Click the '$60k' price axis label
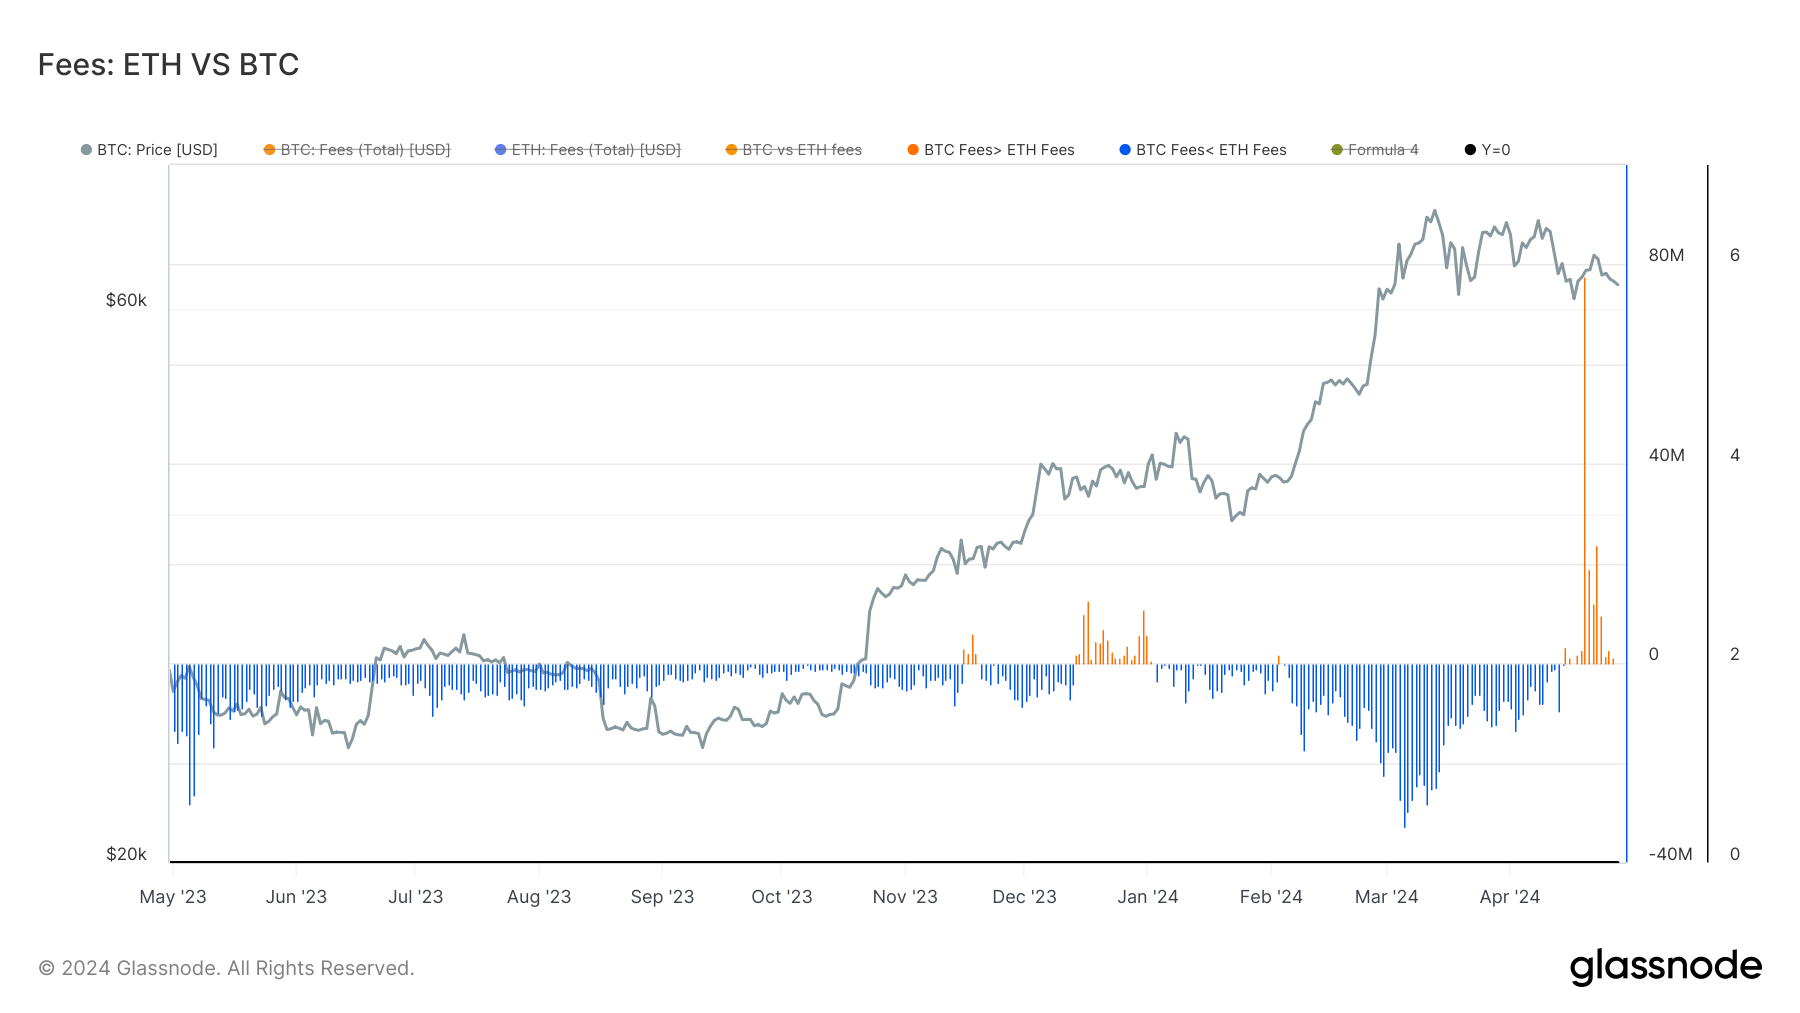Image resolution: width=1800 pixels, height=1013 pixels. 126,300
